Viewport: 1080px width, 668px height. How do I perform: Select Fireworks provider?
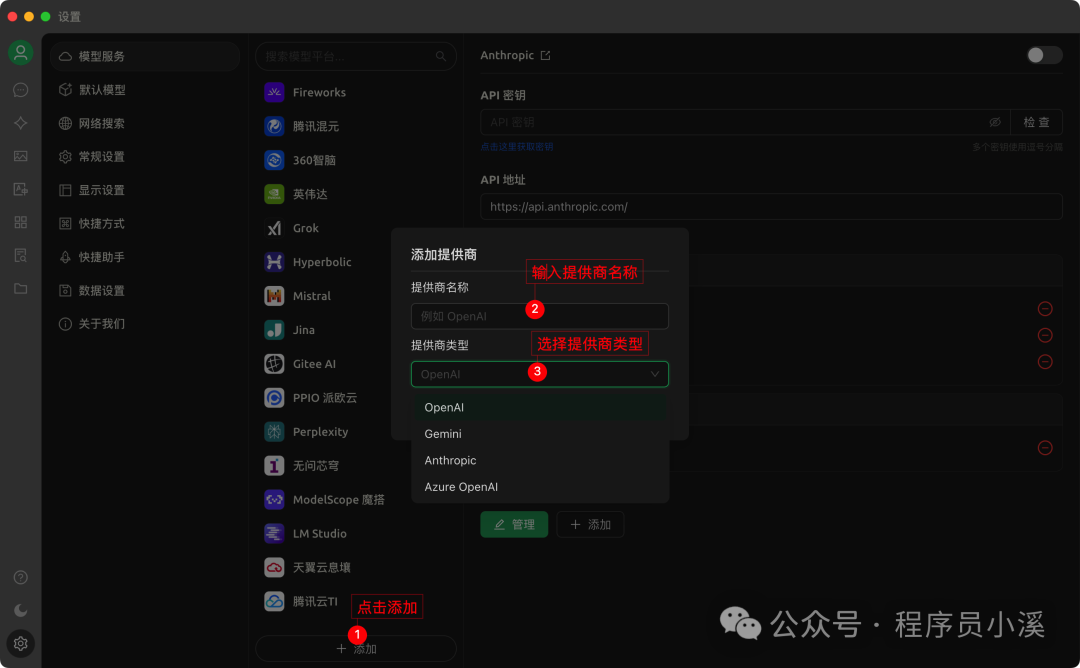(x=355, y=92)
